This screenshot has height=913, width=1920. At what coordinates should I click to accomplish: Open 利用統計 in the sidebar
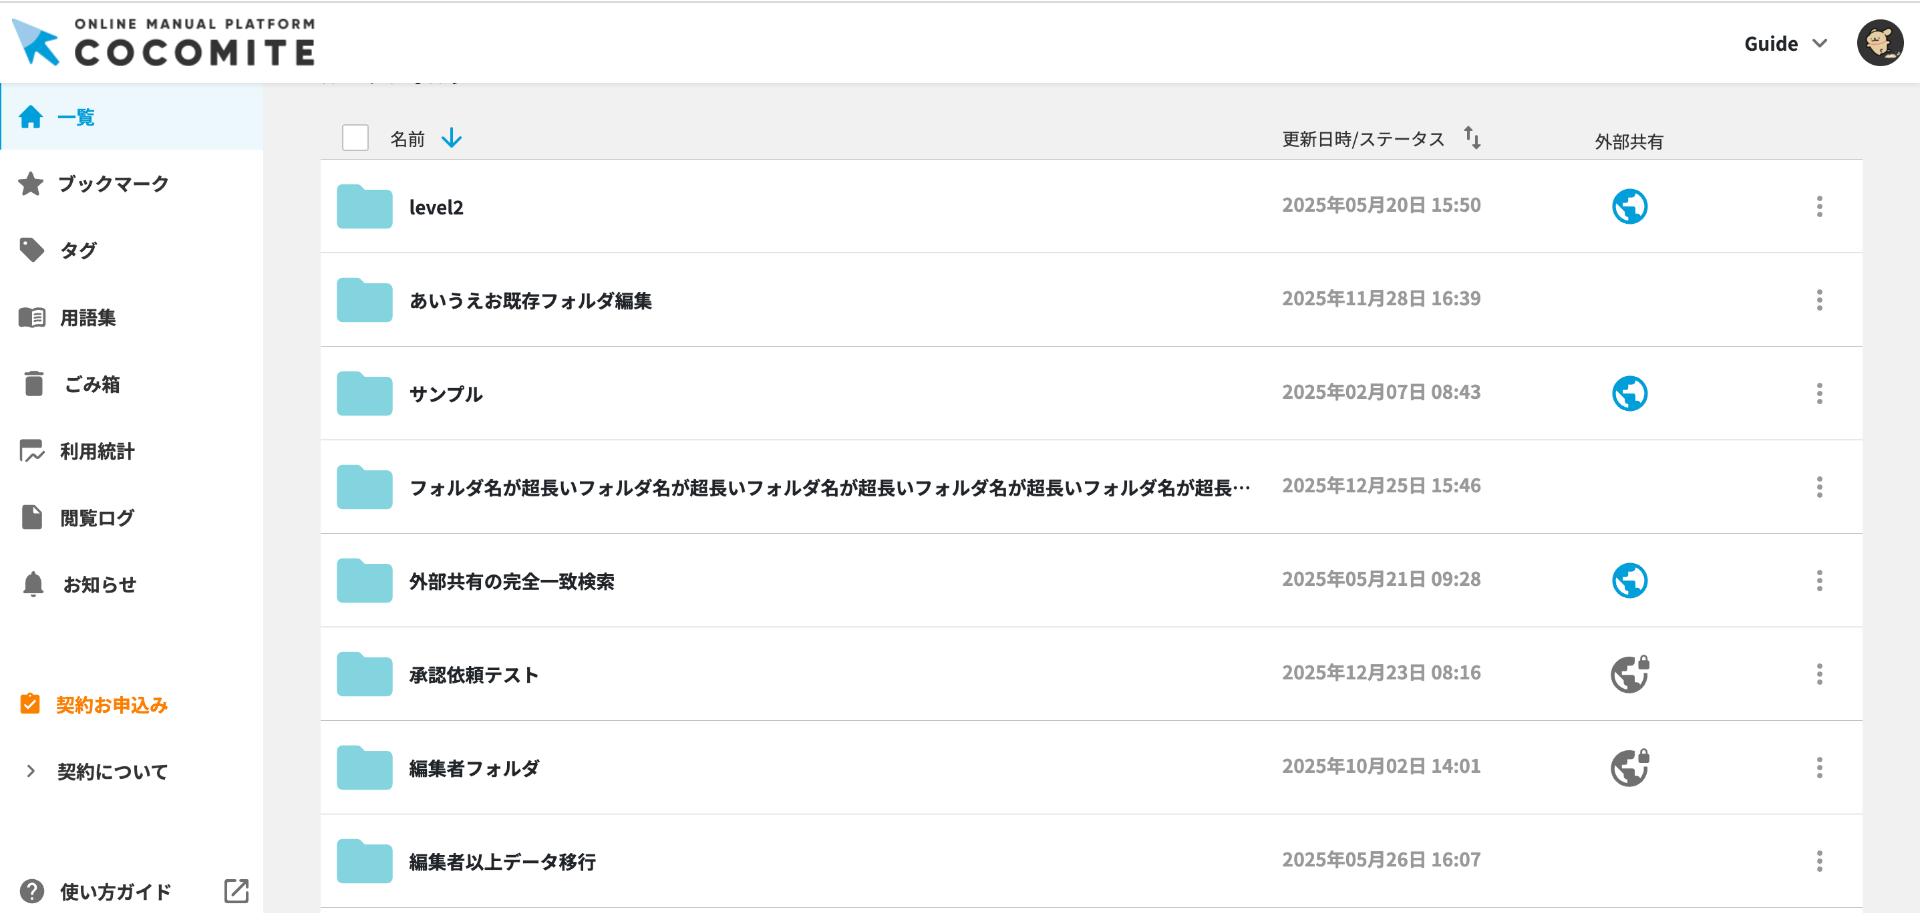pos(96,451)
